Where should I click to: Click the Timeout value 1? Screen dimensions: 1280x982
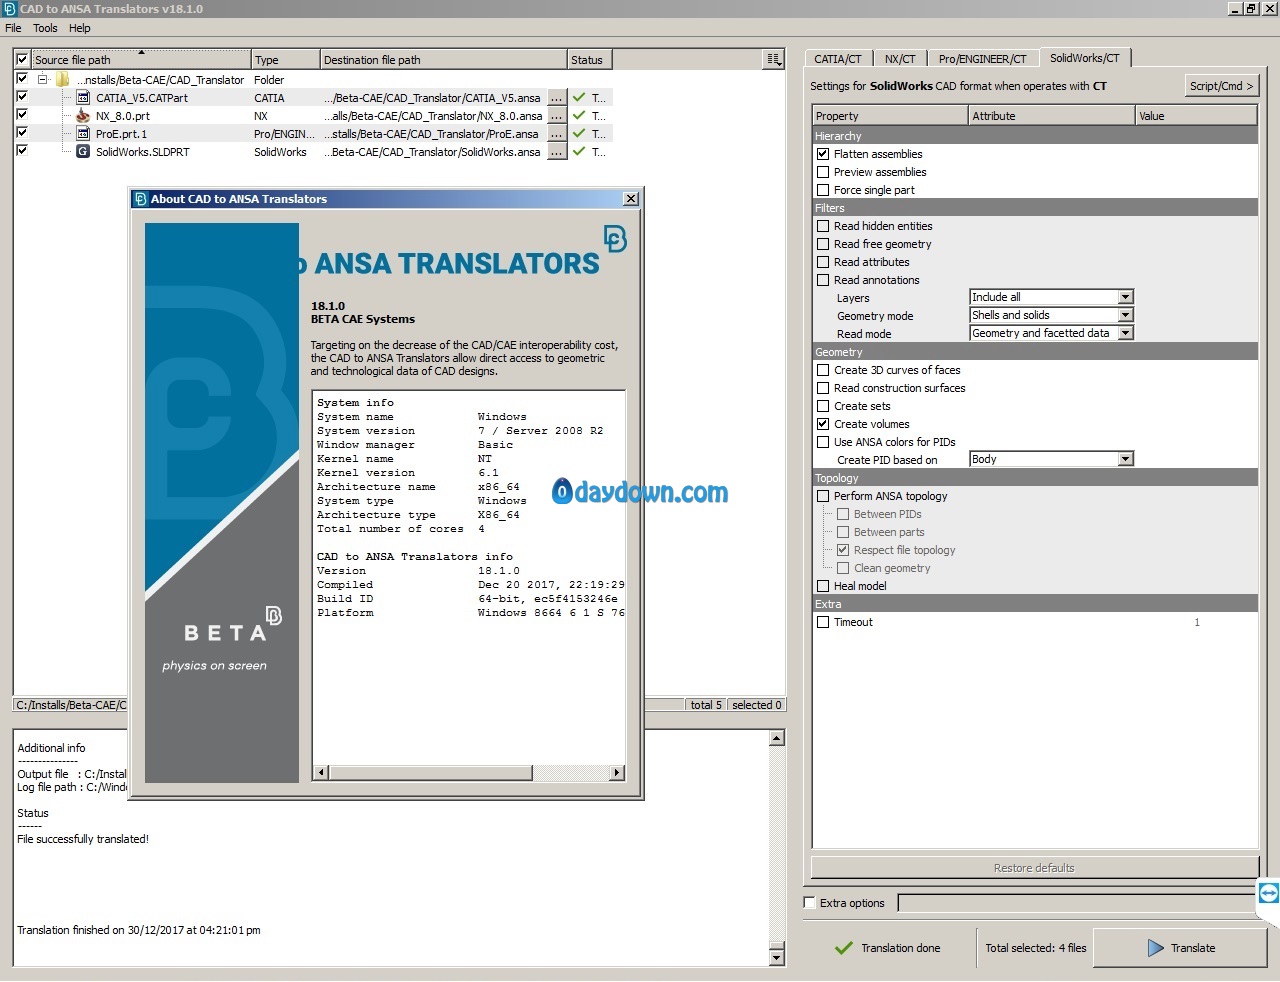(1197, 622)
